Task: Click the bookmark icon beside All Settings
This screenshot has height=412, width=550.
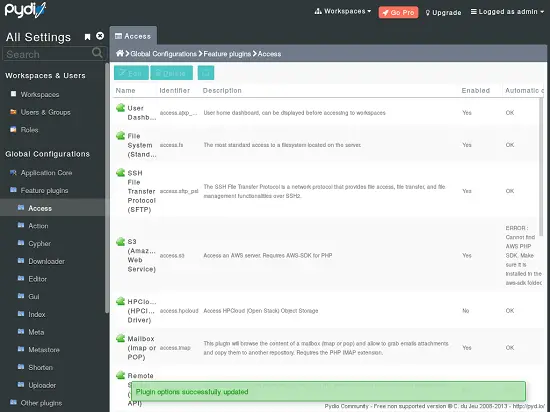Action: tap(87, 37)
